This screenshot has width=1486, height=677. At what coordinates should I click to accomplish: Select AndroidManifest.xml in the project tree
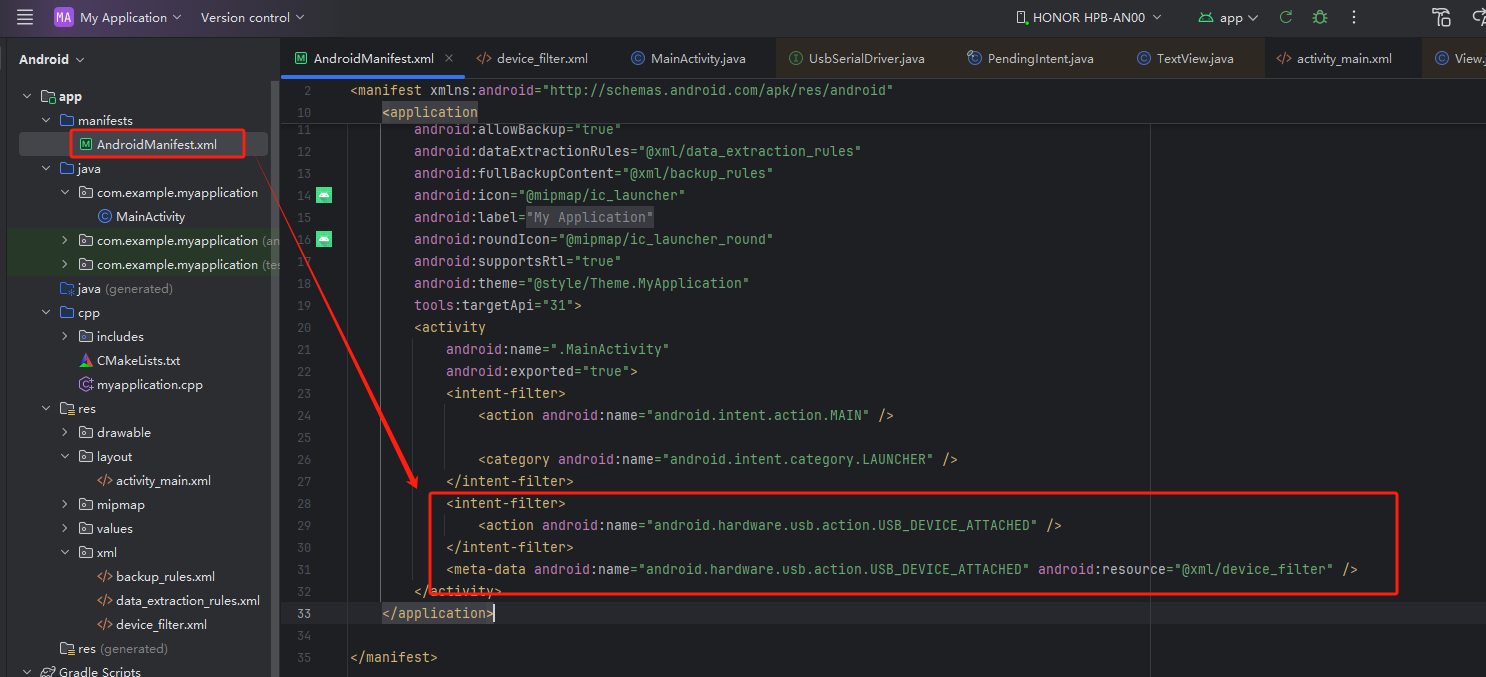click(147, 144)
